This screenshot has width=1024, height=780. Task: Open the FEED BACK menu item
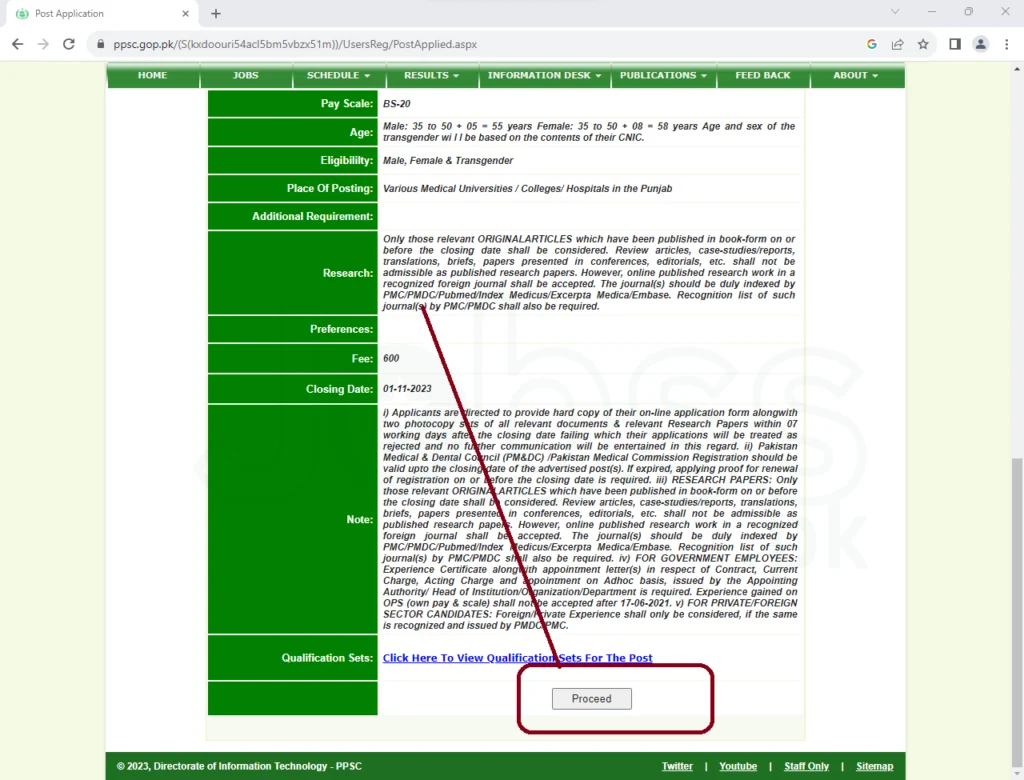(763, 75)
